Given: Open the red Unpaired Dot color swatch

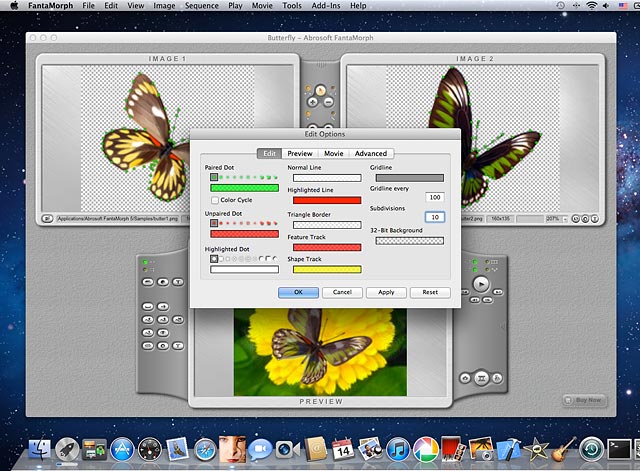Looking at the screenshot, I should 244,234.
